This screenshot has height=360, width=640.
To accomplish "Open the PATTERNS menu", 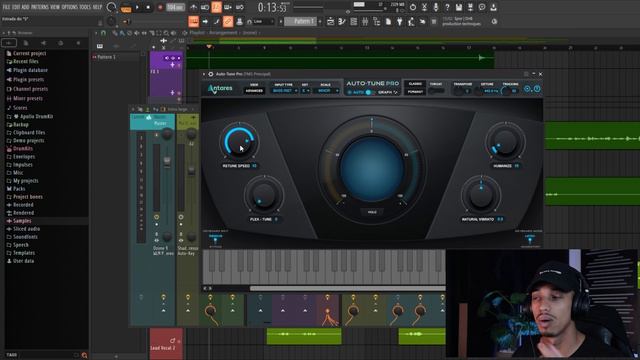I will click(40, 7).
